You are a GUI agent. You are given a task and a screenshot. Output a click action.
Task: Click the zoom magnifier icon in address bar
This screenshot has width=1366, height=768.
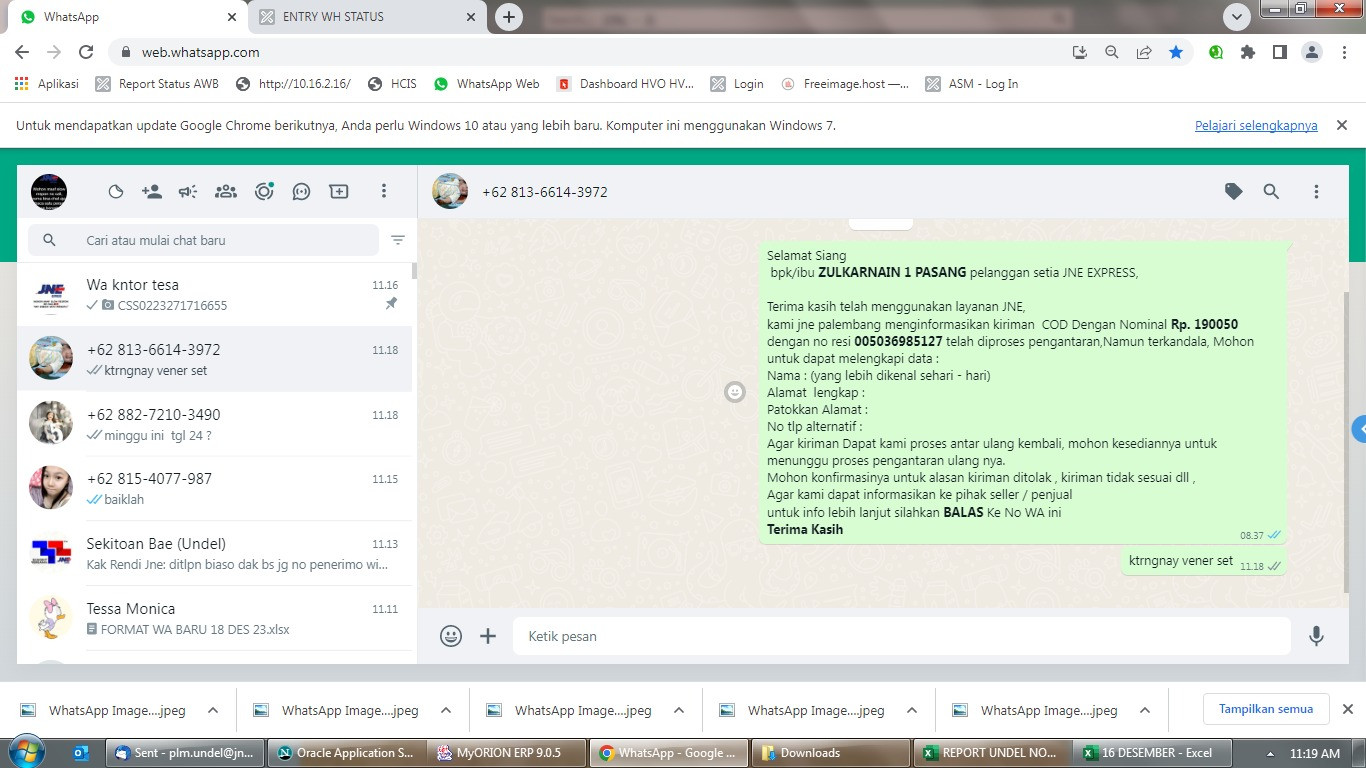point(1112,52)
